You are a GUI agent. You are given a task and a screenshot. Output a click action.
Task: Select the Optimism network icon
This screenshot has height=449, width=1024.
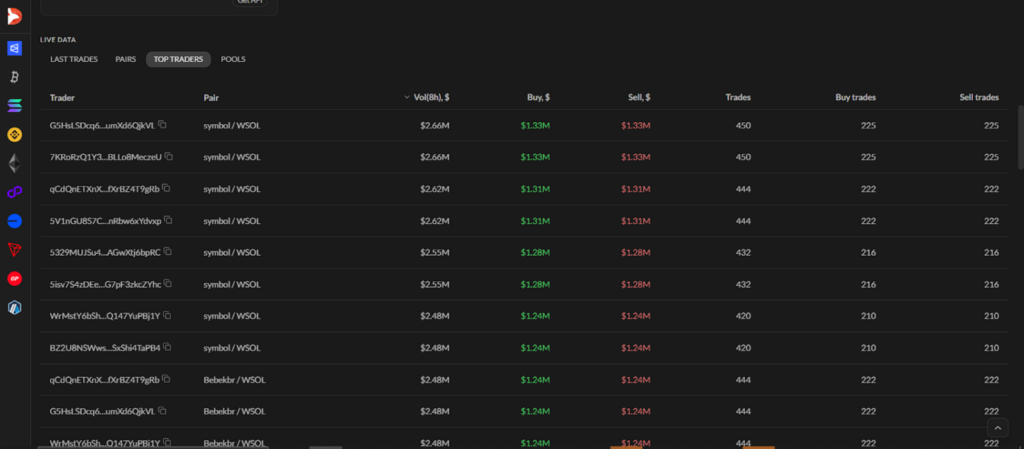click(x=14, y=279)
